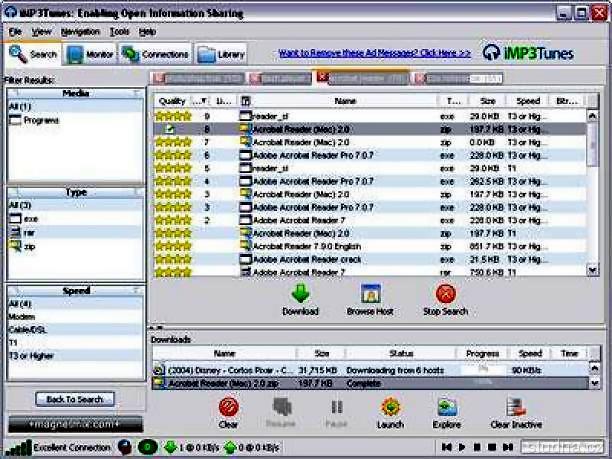Stop the search with the red icon

pyautogui.click(x=446, y=293)
